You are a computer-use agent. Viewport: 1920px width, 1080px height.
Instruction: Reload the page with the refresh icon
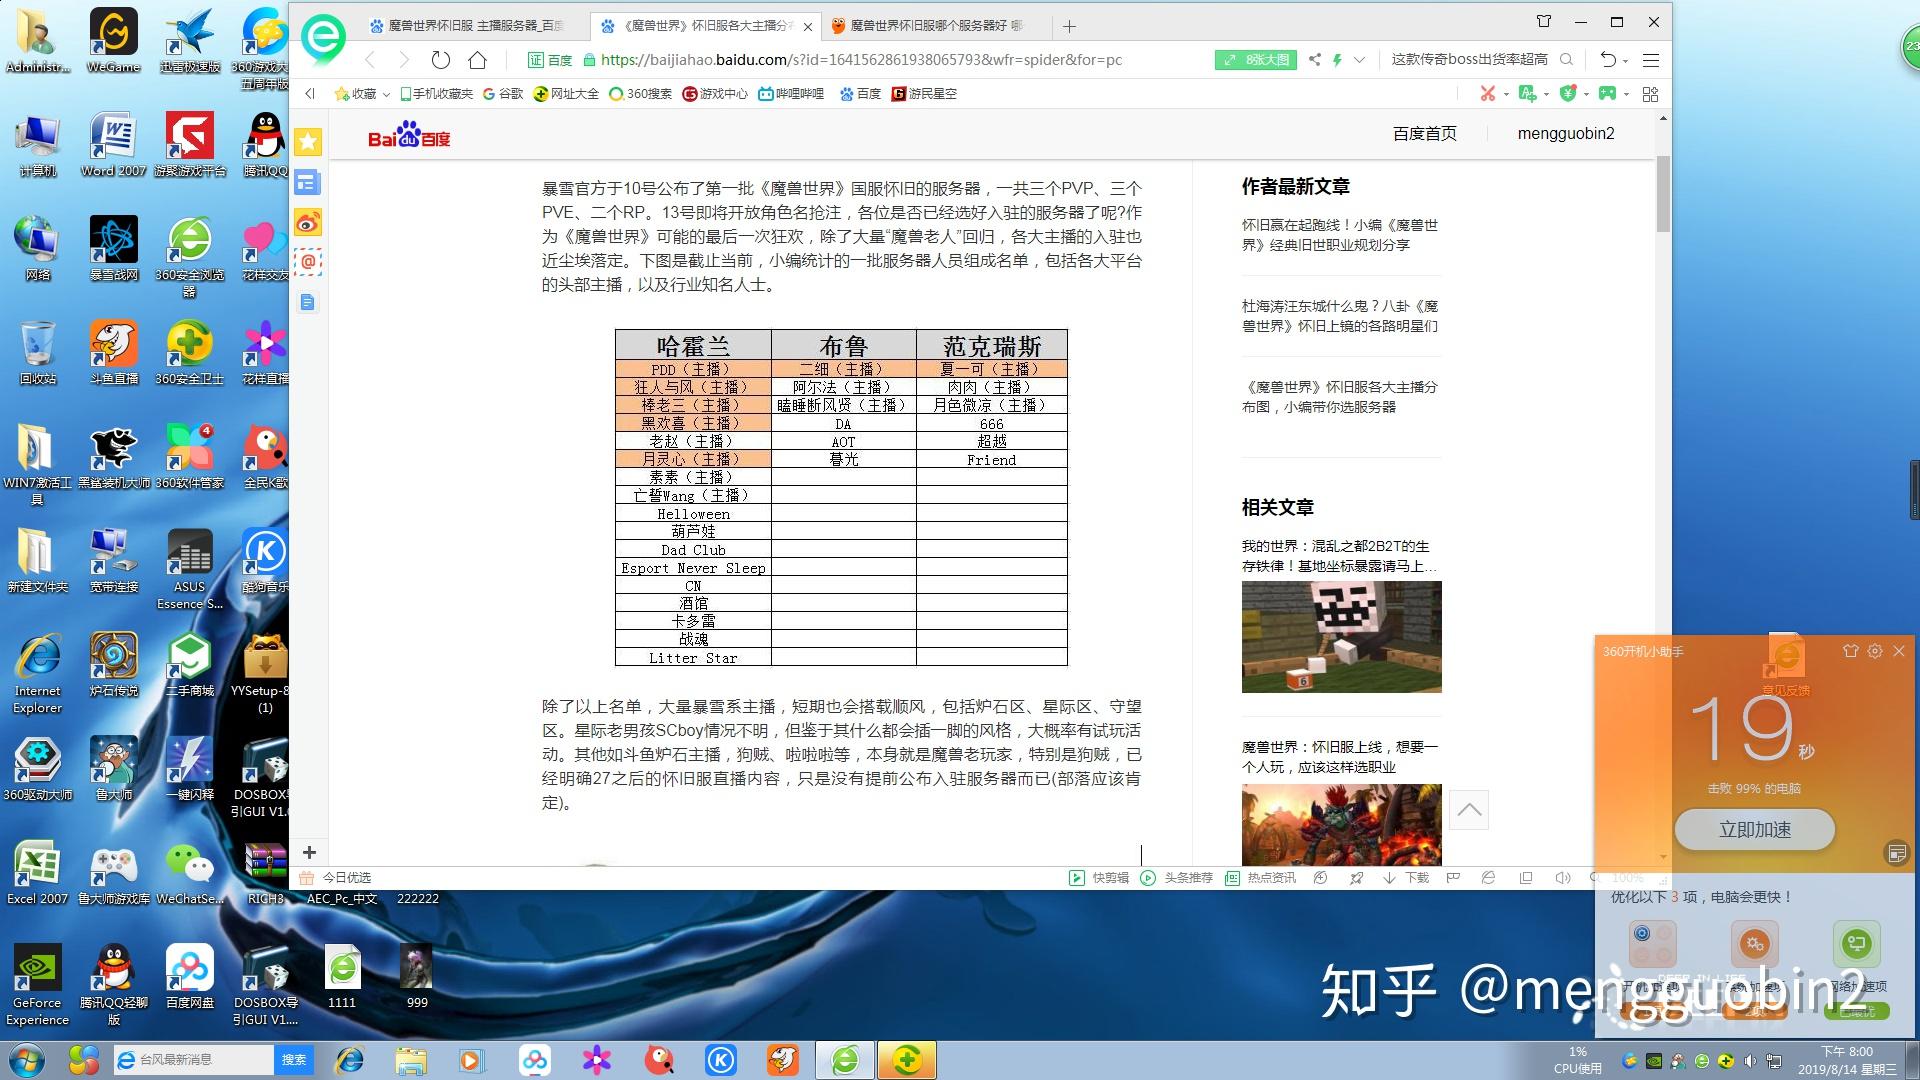coord(440,60)
